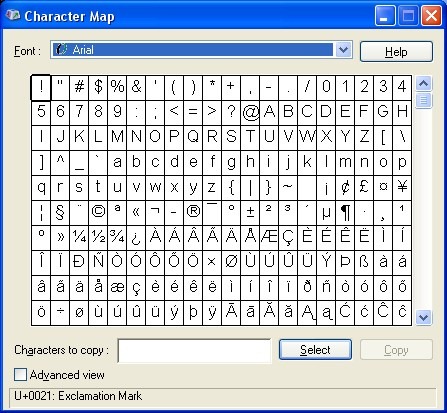Click the Arial font combo box
Screen dimensions: 447x413
pyautogui.click(x=201, y=50)
